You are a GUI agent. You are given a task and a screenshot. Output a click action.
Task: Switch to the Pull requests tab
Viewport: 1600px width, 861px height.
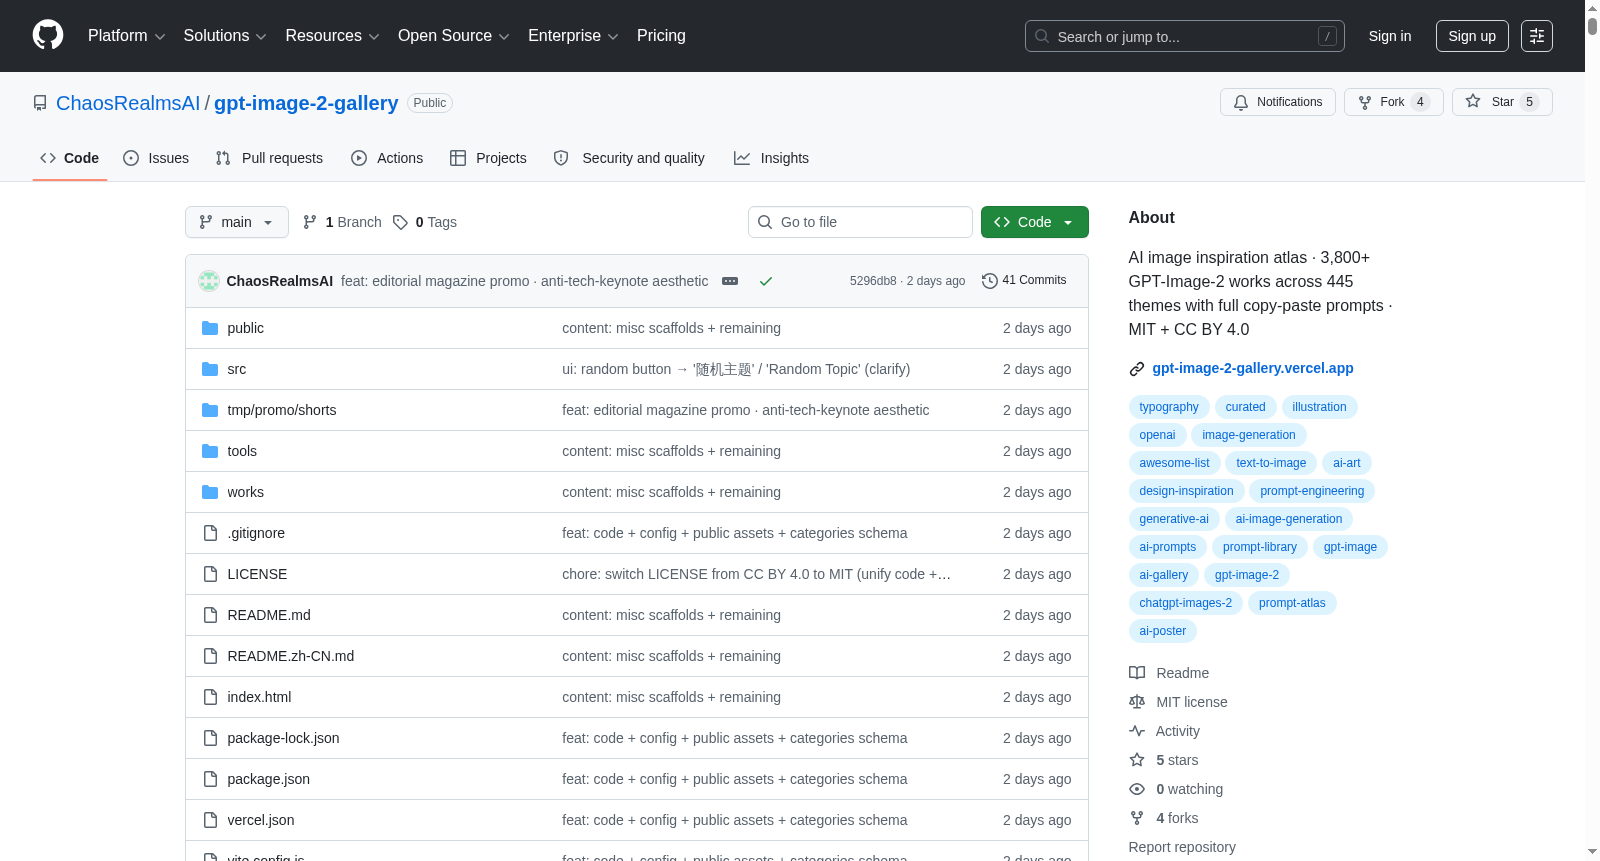coord(269,158)
